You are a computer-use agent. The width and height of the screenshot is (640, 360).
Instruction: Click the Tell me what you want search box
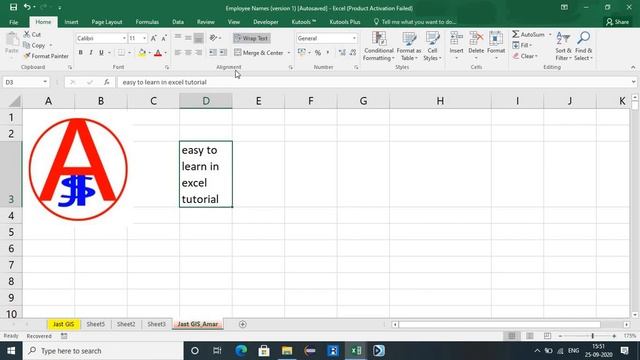pos(415,22)
